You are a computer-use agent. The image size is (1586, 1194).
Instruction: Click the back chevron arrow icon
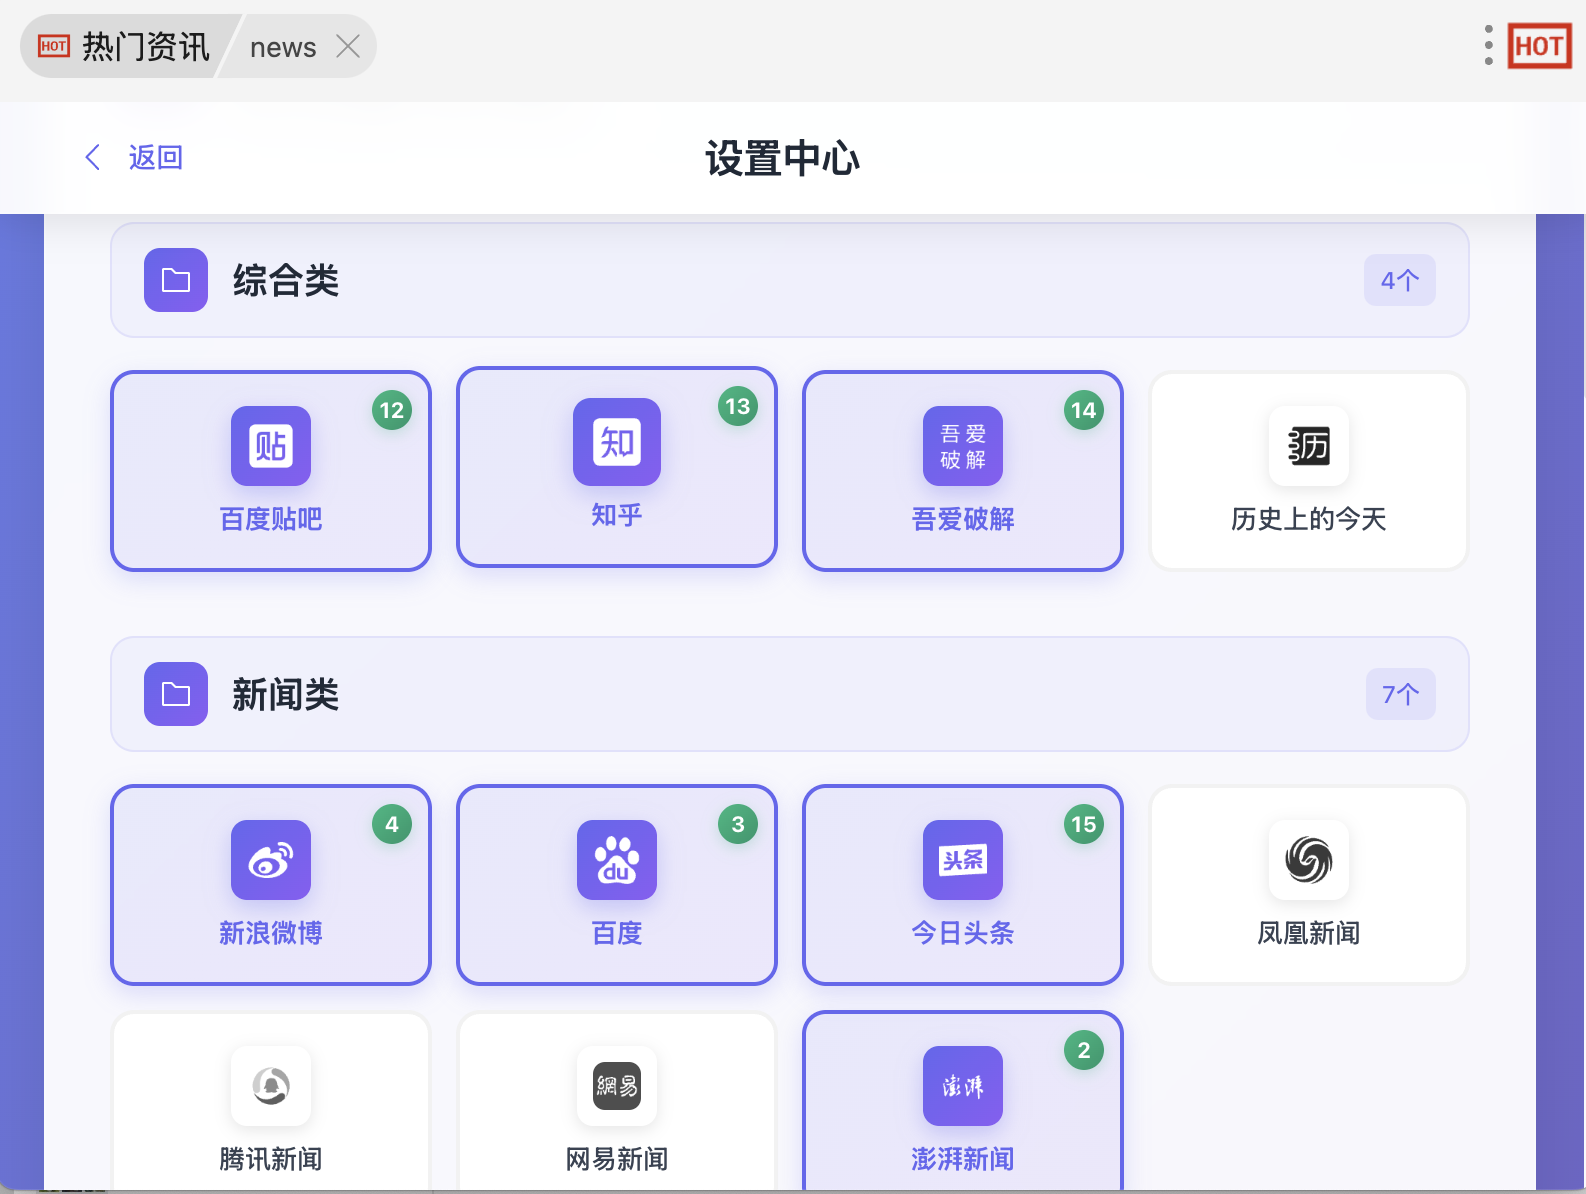click(x=93, y=157)
